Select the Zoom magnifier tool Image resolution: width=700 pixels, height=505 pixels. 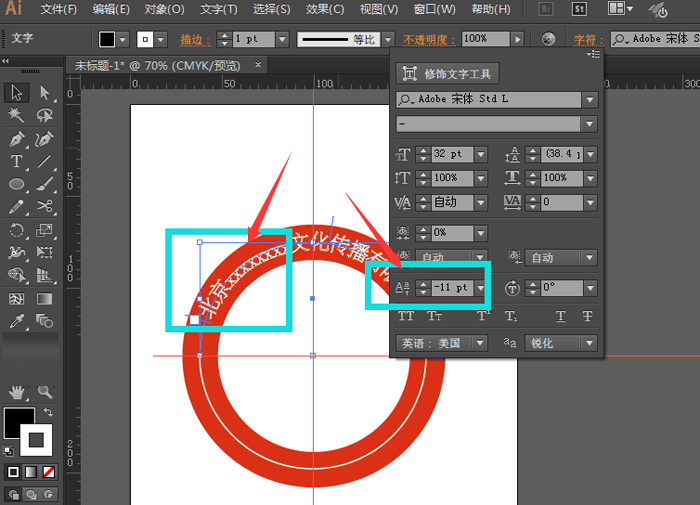pyautogui.click(x=45, y=391)
